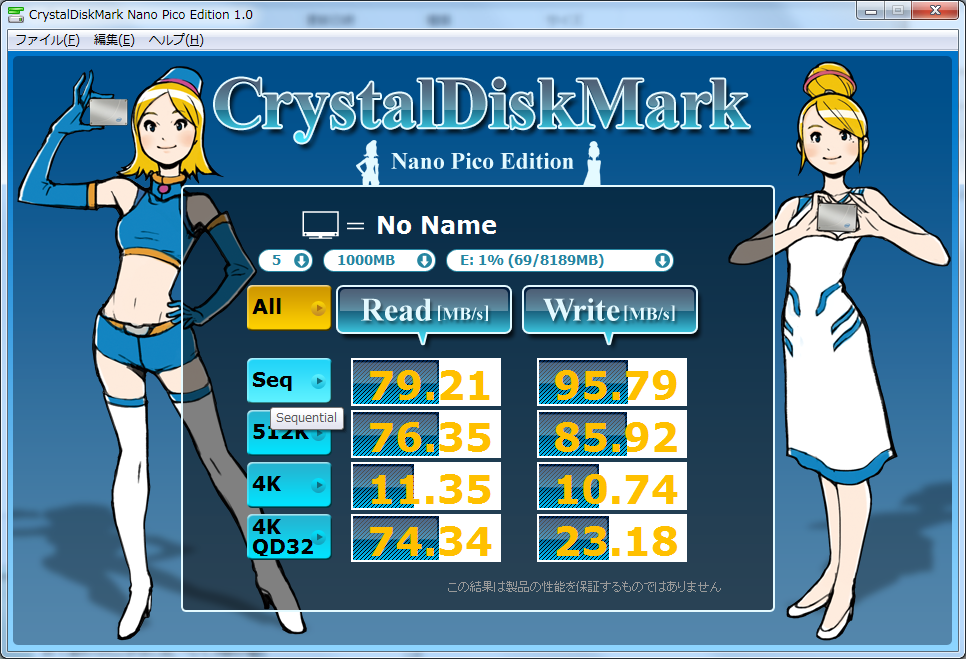
Task: Open the ヘルプ(H) menu
Action: [176, 40]
